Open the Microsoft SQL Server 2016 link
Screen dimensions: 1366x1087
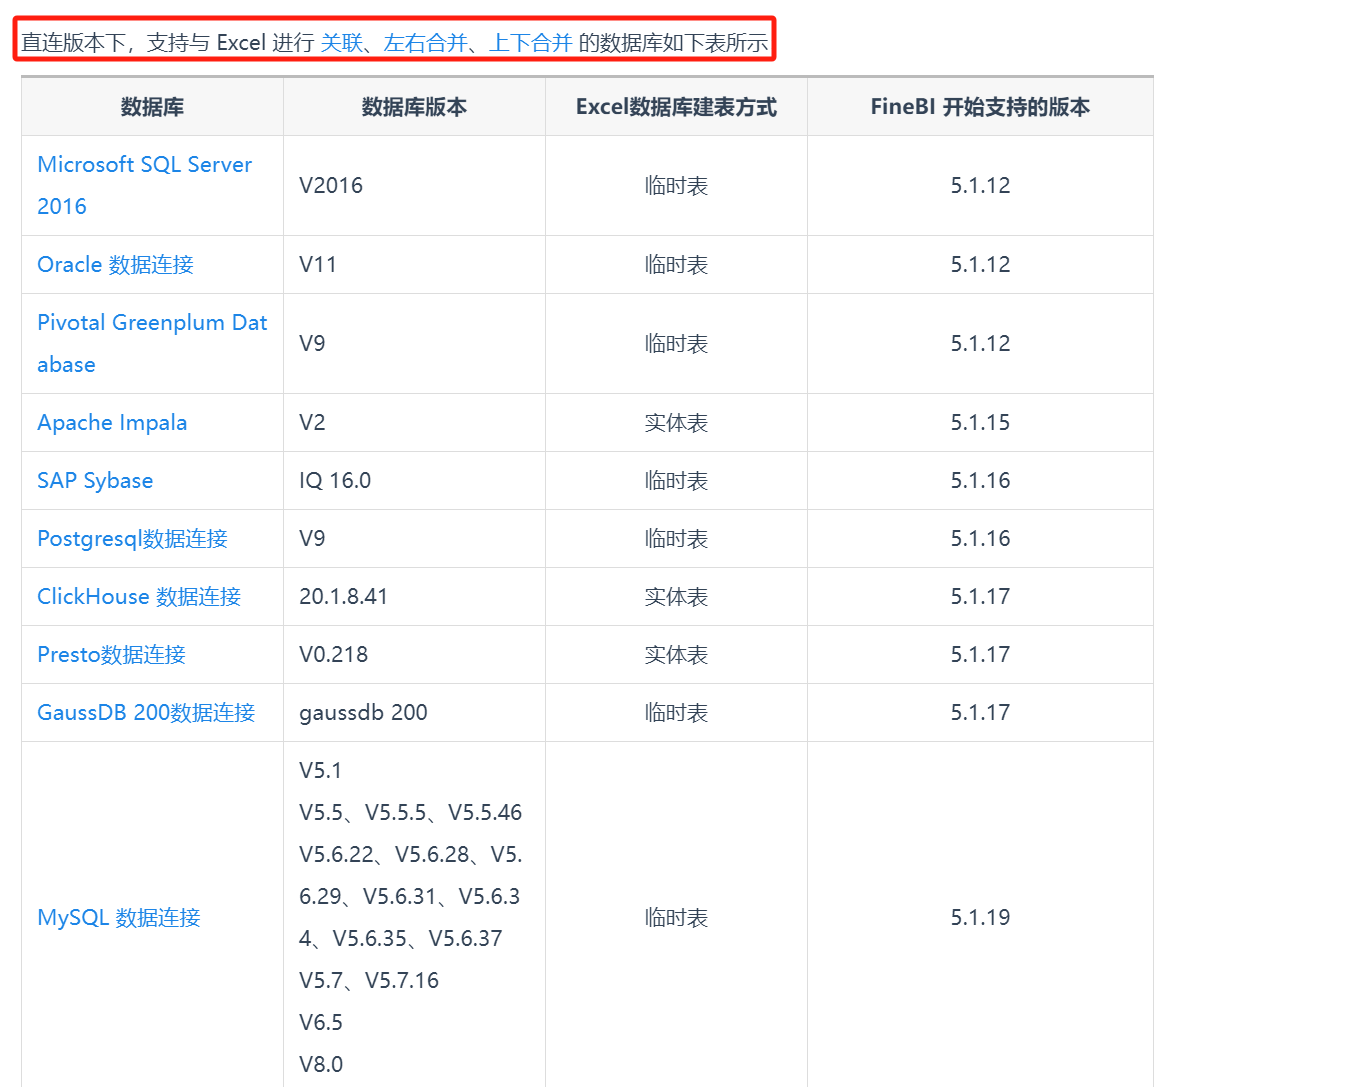[144, 185]
